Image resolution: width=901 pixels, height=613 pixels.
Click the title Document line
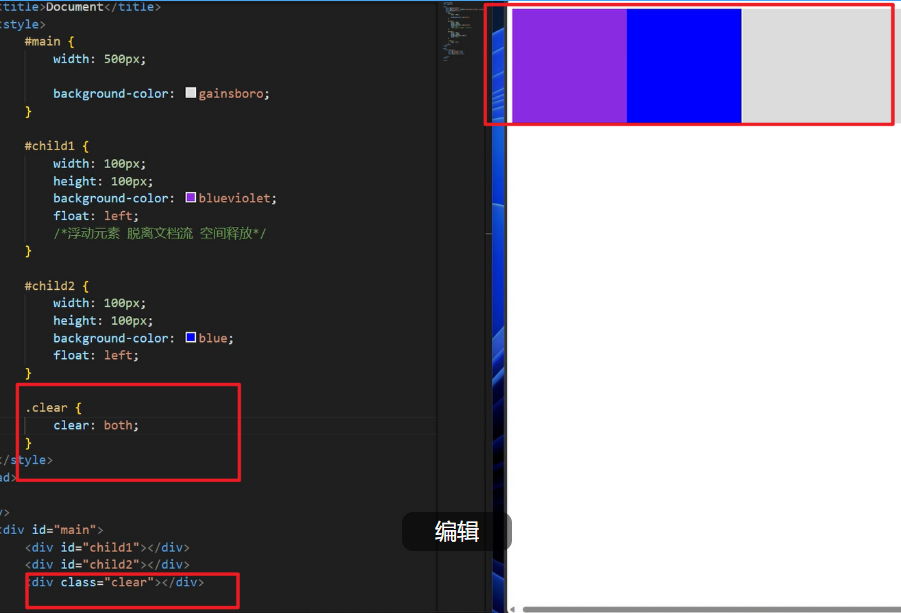[80, 7]
